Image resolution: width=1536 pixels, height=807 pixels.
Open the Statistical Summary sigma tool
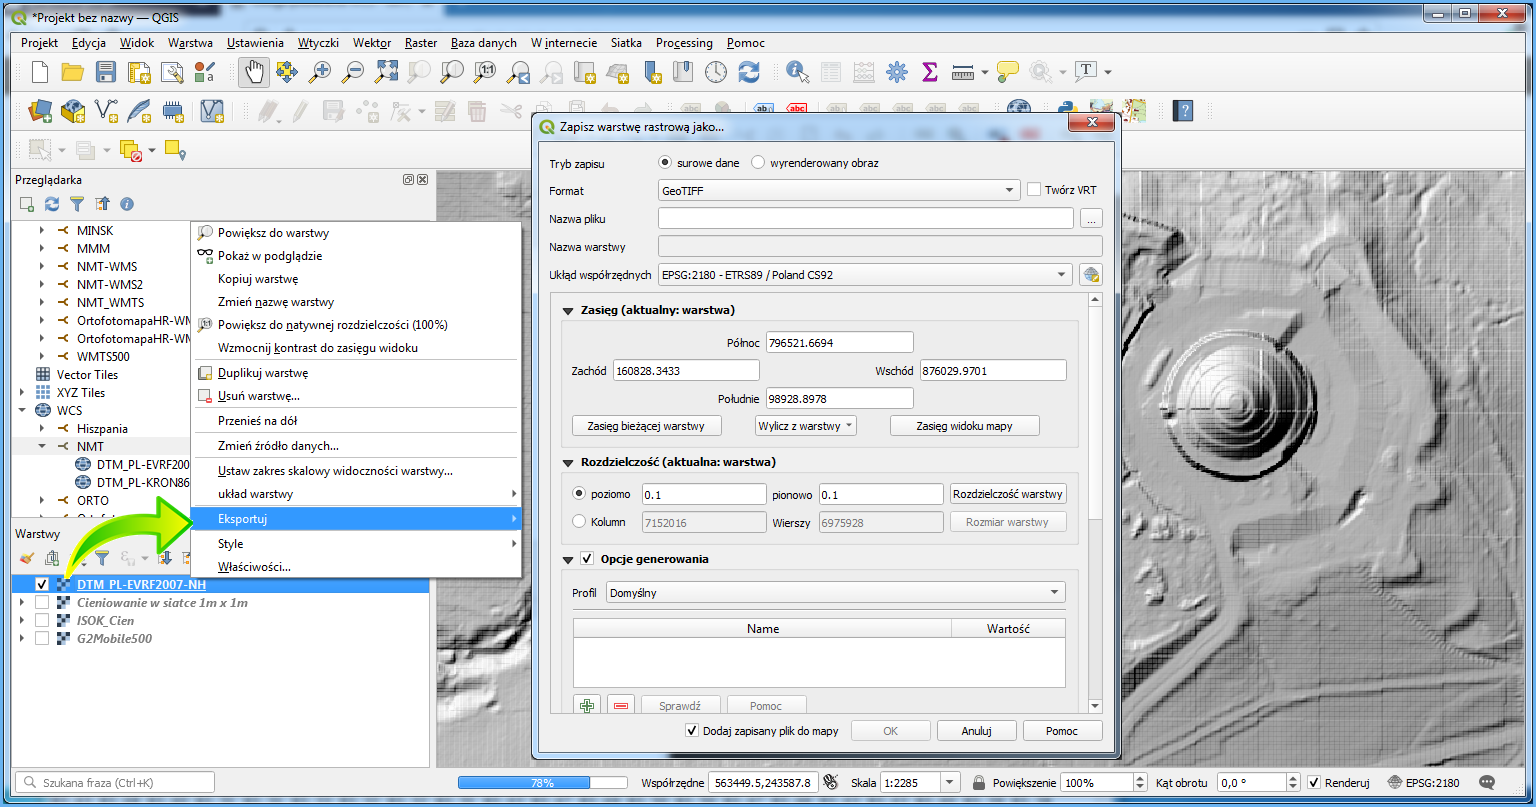(x=929, y=72)
